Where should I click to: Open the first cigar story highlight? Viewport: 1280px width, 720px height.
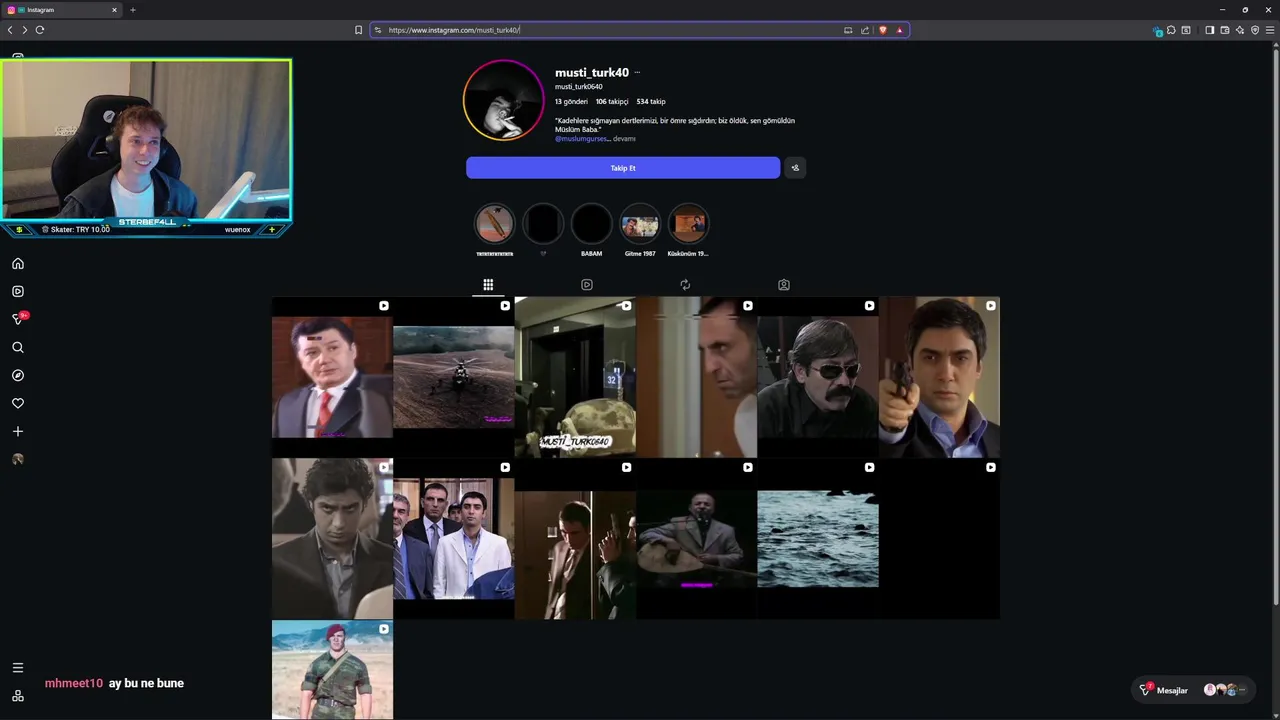click(x=494, y=224)
